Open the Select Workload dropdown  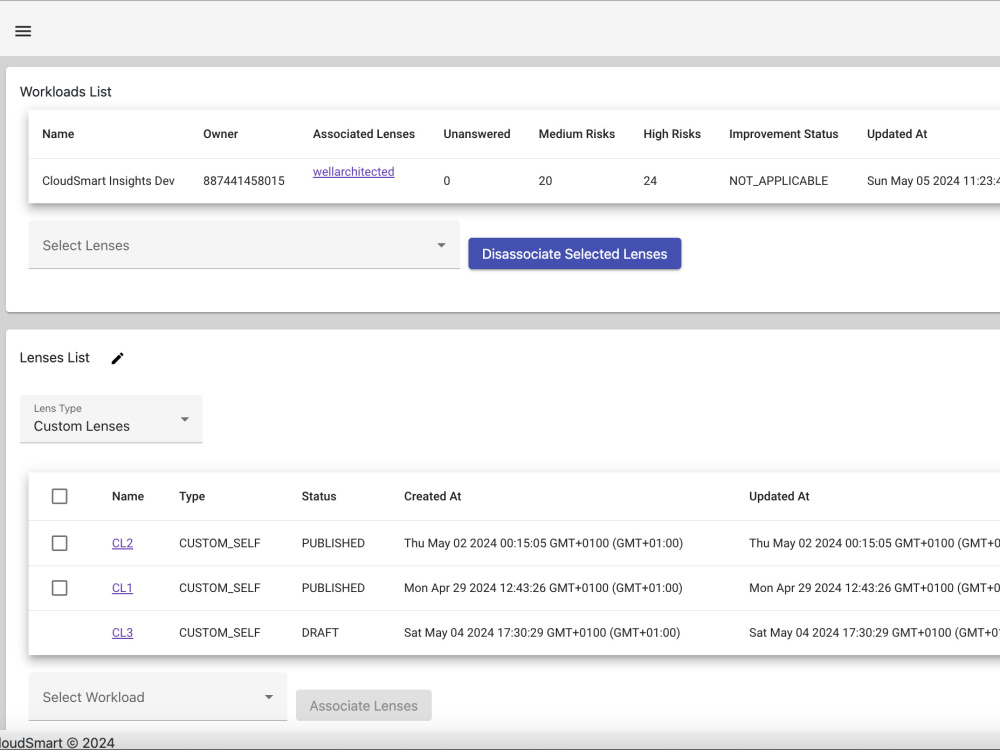point(155,697)
